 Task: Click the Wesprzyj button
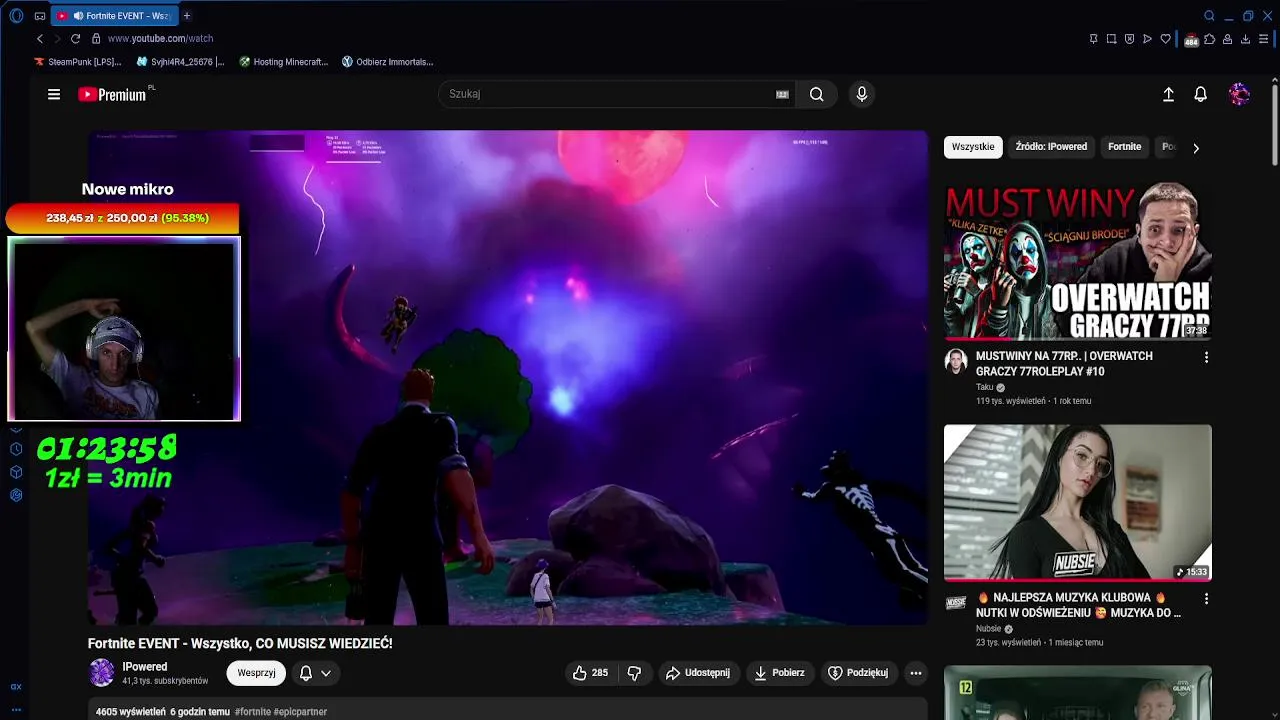click(x=256, y=673)
